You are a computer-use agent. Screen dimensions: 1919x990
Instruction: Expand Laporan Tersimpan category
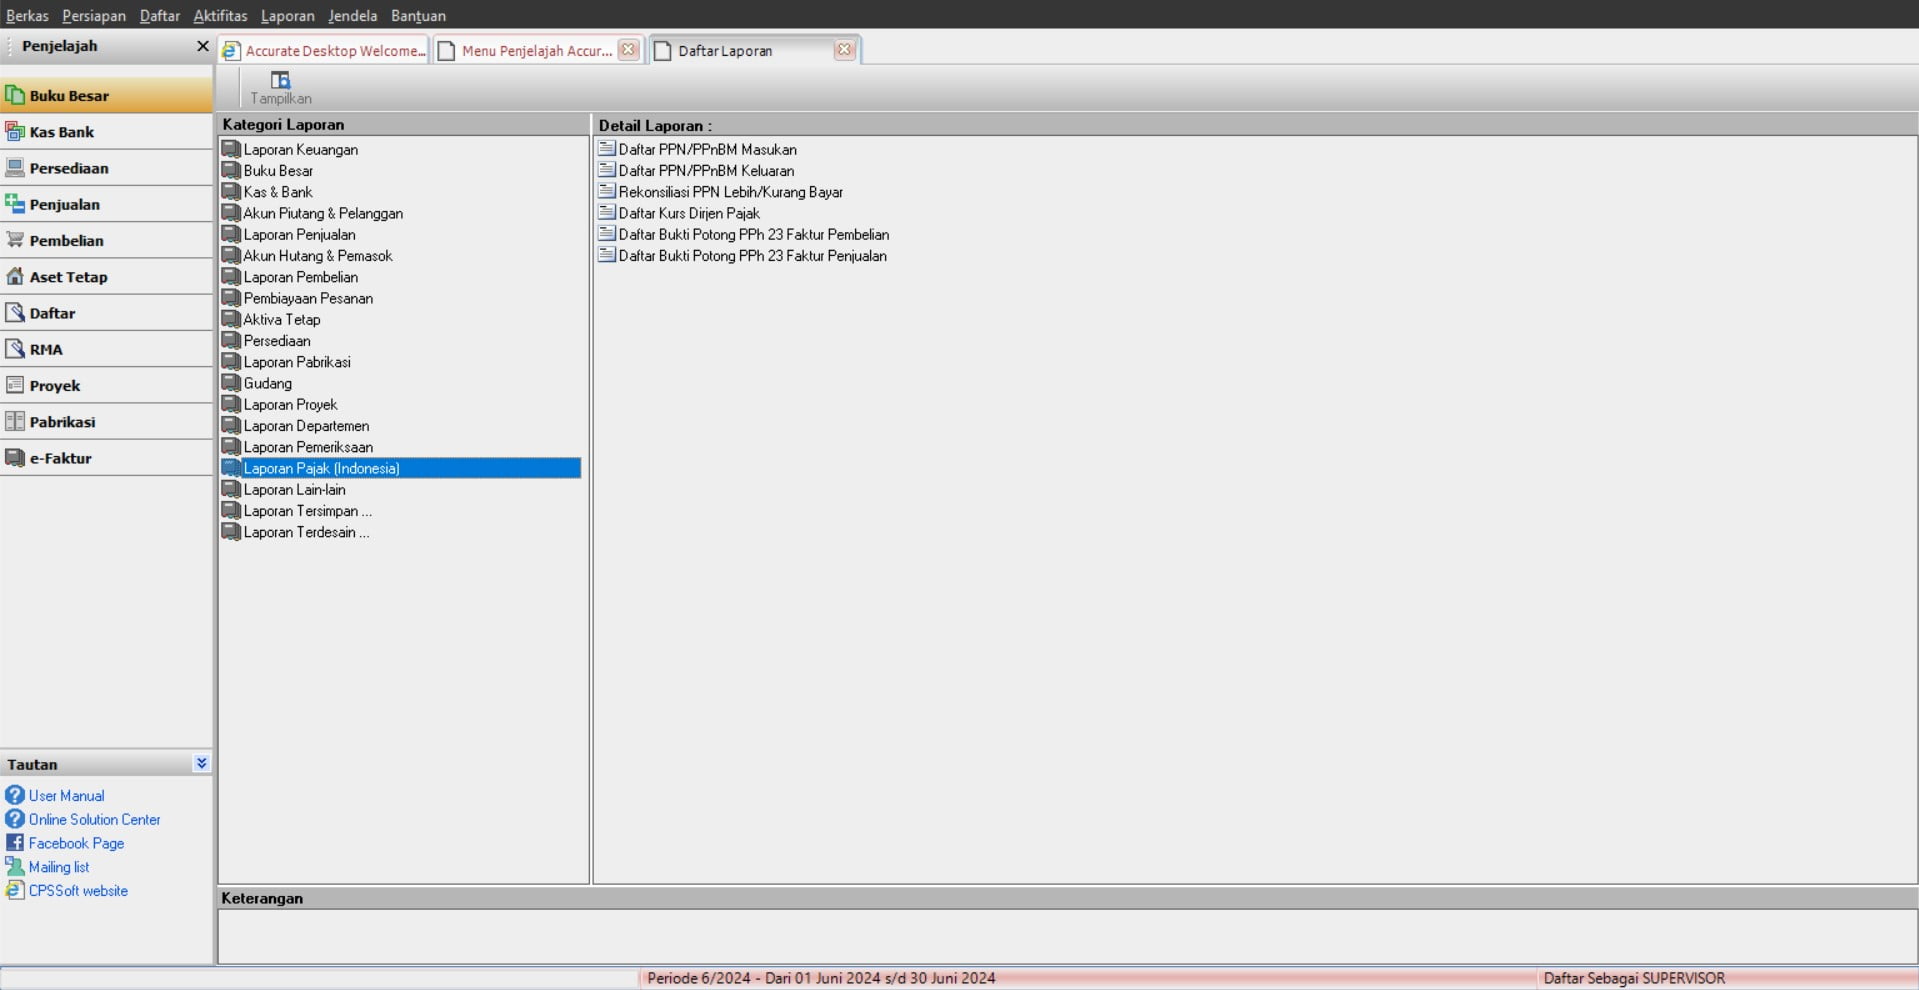tap(307, 511)
